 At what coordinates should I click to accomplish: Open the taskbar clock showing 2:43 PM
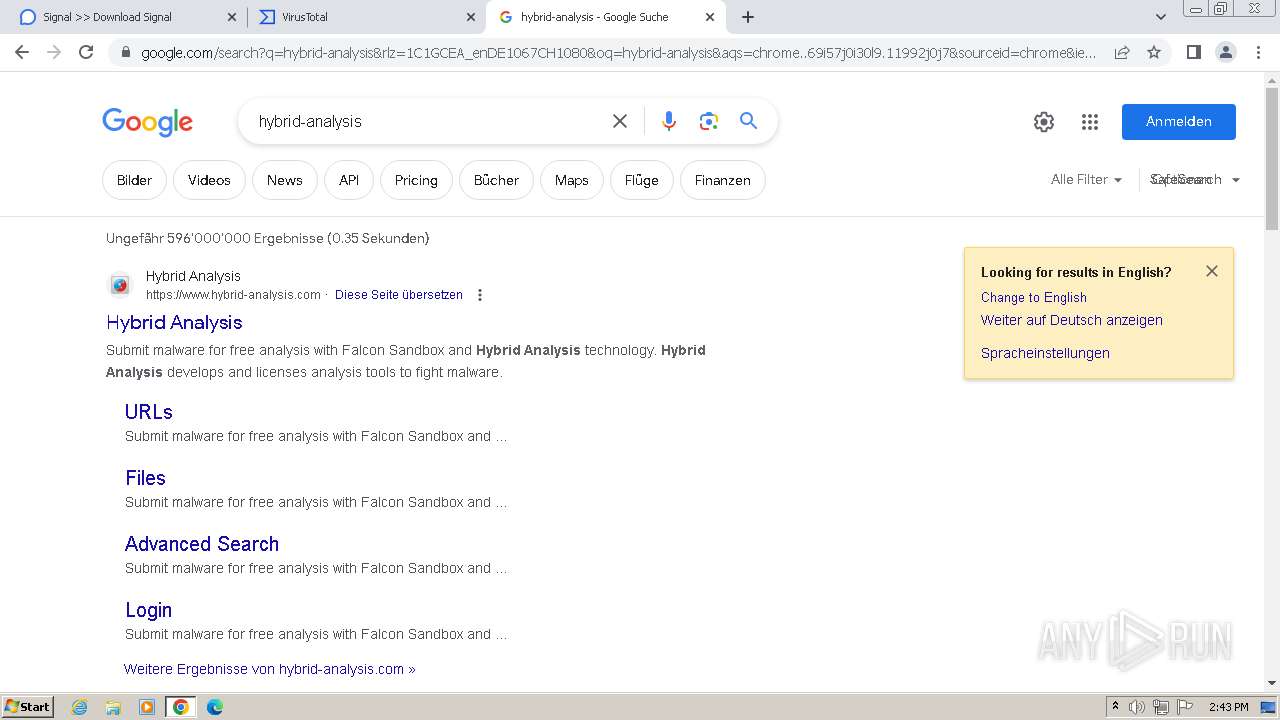tap(1228, 707)
